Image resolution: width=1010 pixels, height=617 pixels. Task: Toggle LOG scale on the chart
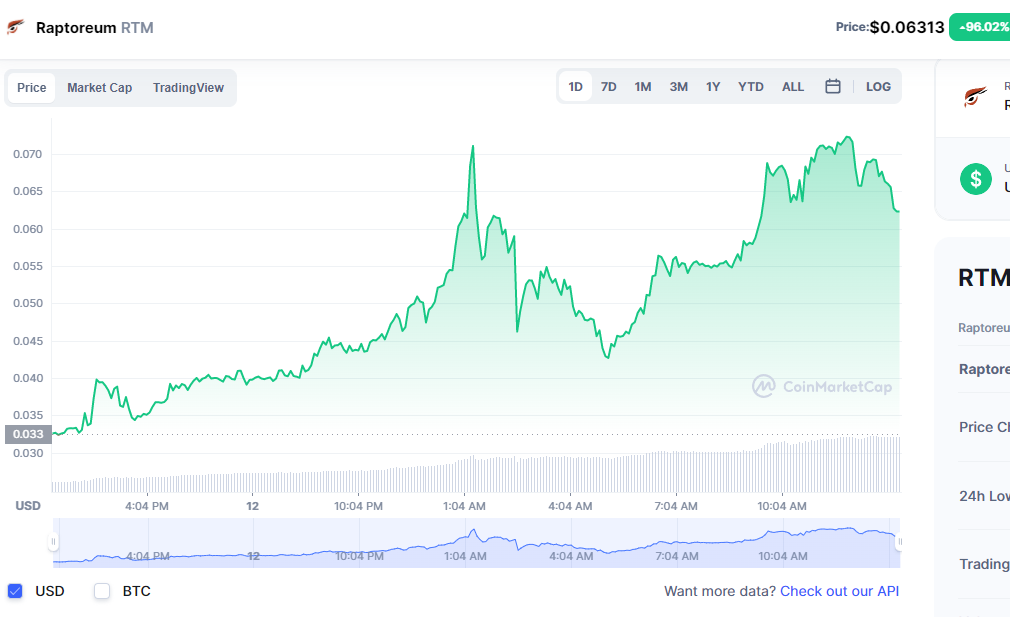pos(878,86)
